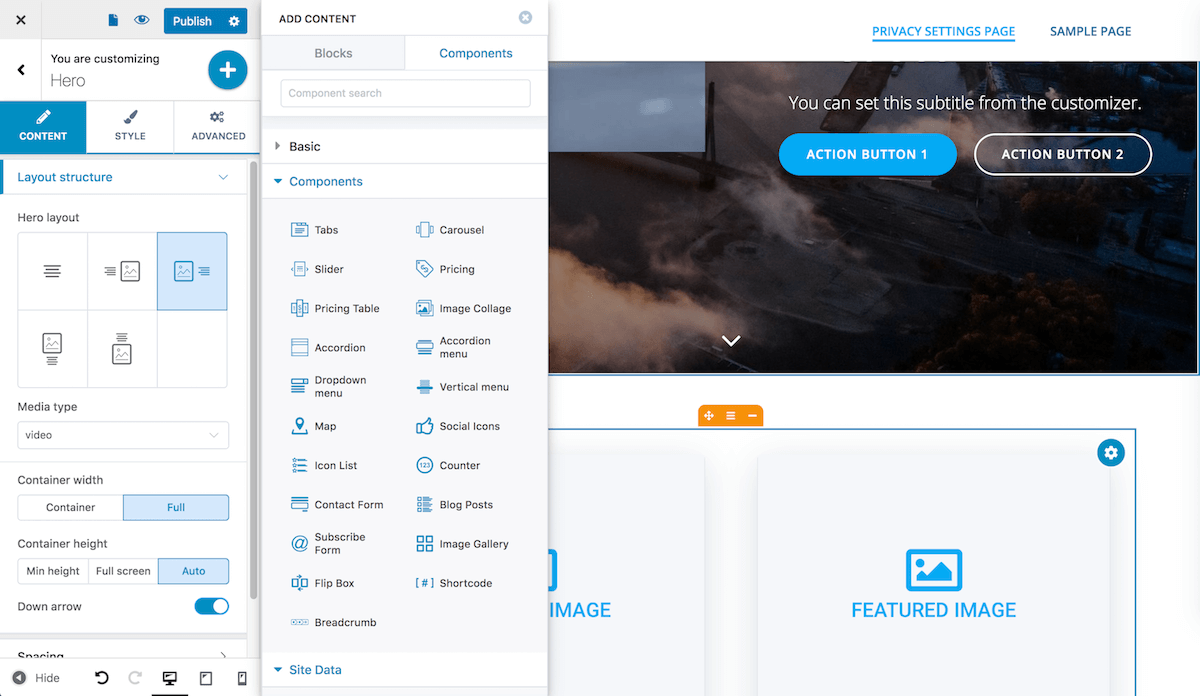Select image left text right hero layout
Viewport: 1200px width, 696px height.
pos(192,271)
